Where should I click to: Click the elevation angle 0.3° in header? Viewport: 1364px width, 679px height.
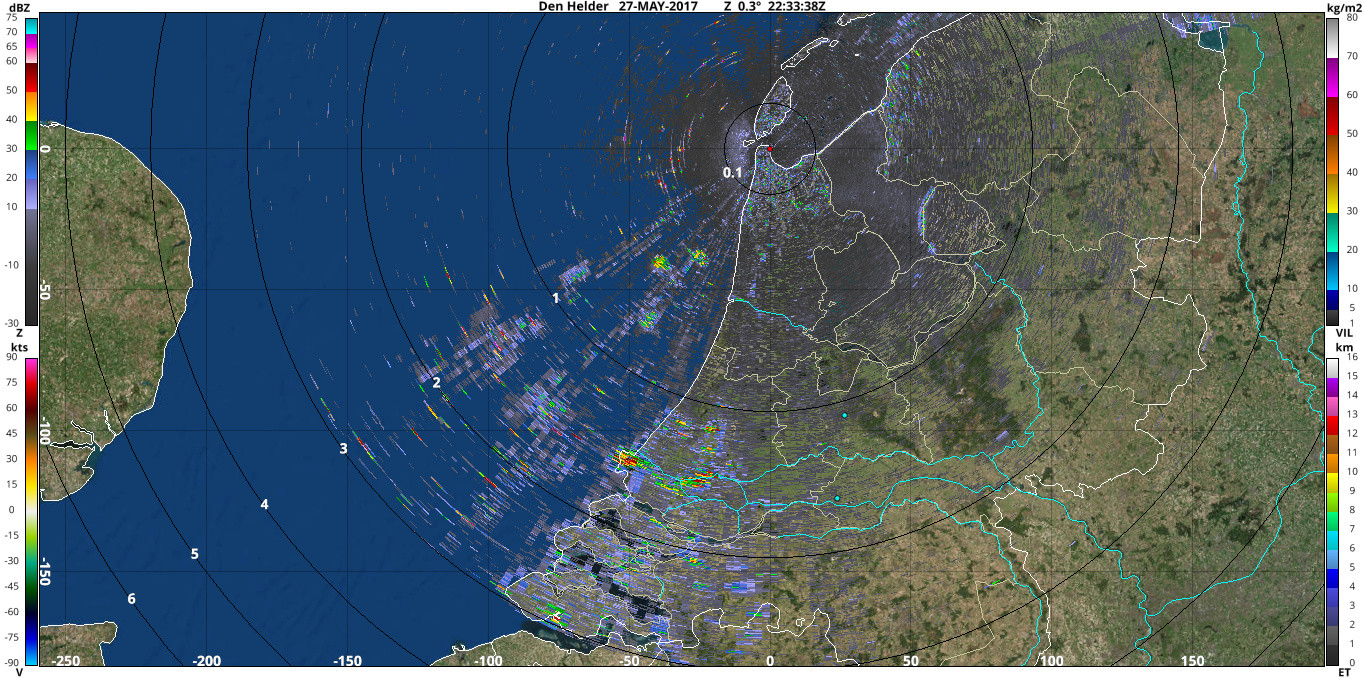(x=748, y=6)
